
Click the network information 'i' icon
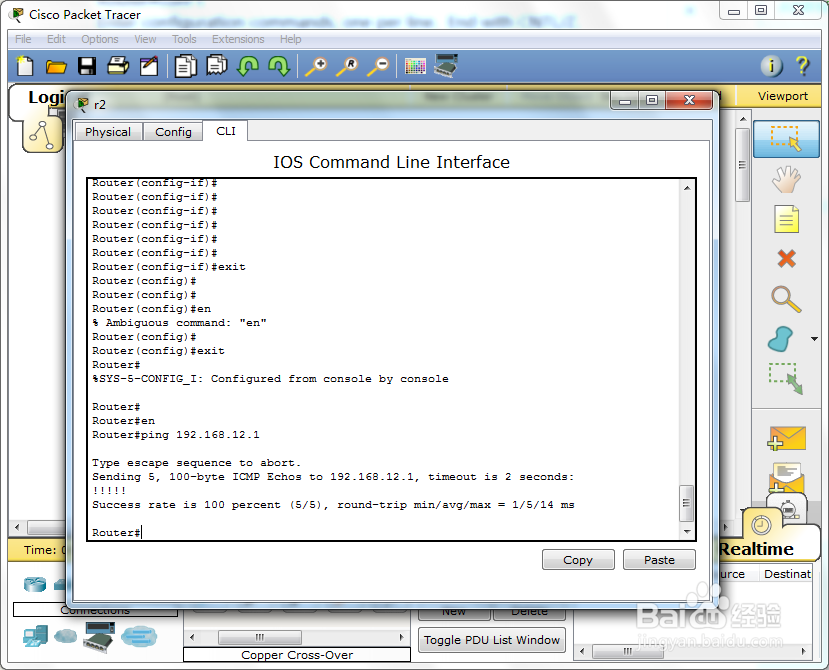(x=771, y=66)
